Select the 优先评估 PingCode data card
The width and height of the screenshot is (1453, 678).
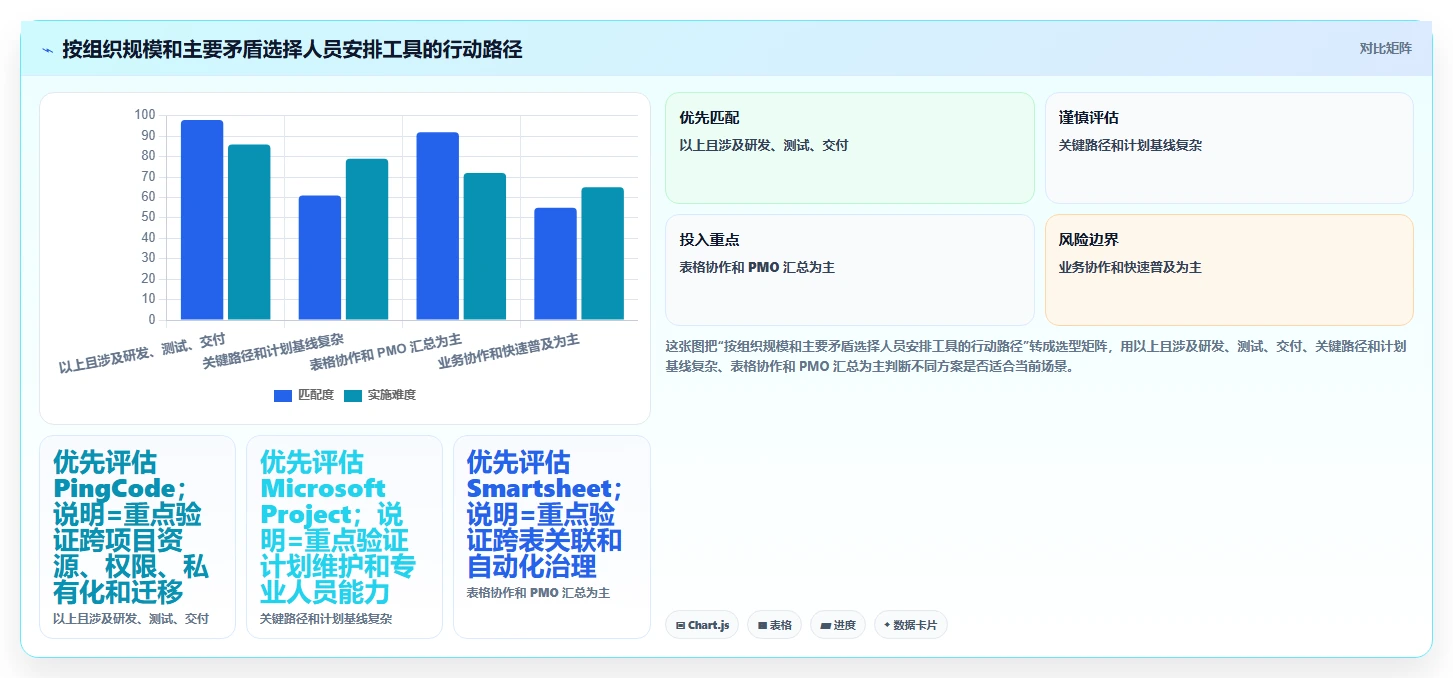137,537
